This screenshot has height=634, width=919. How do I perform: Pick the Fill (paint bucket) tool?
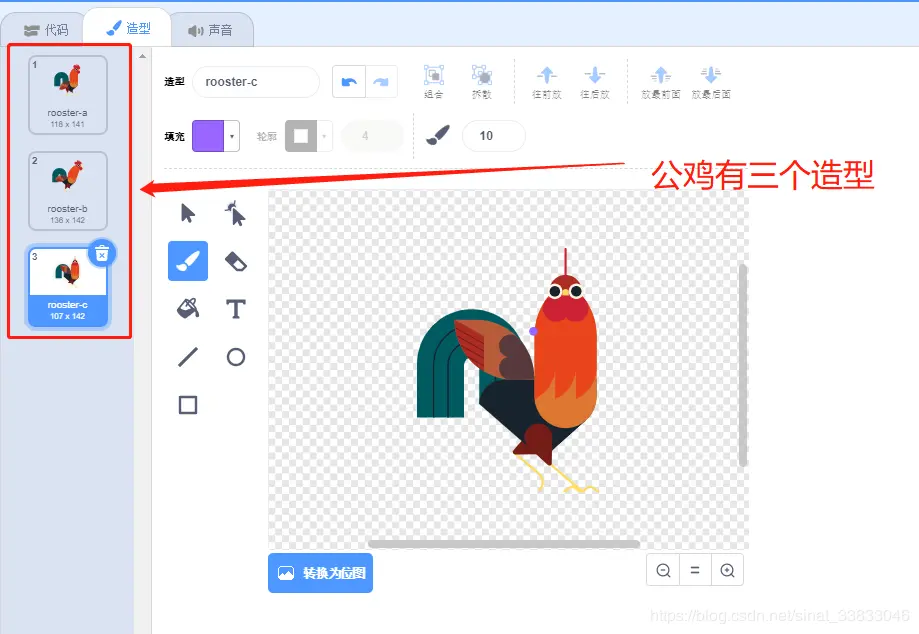pos(188,309)
